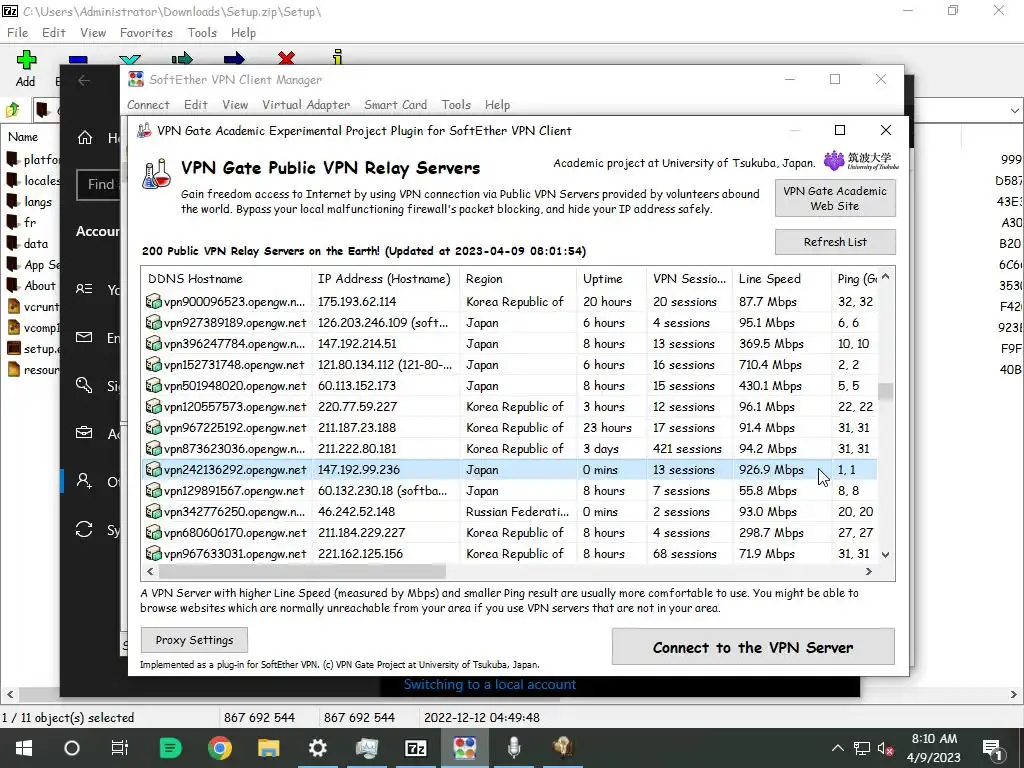The height and width of the screenshot is (768, 1024).
Task: Sort by the Line Speed column header
Action: tap(782, 279)
